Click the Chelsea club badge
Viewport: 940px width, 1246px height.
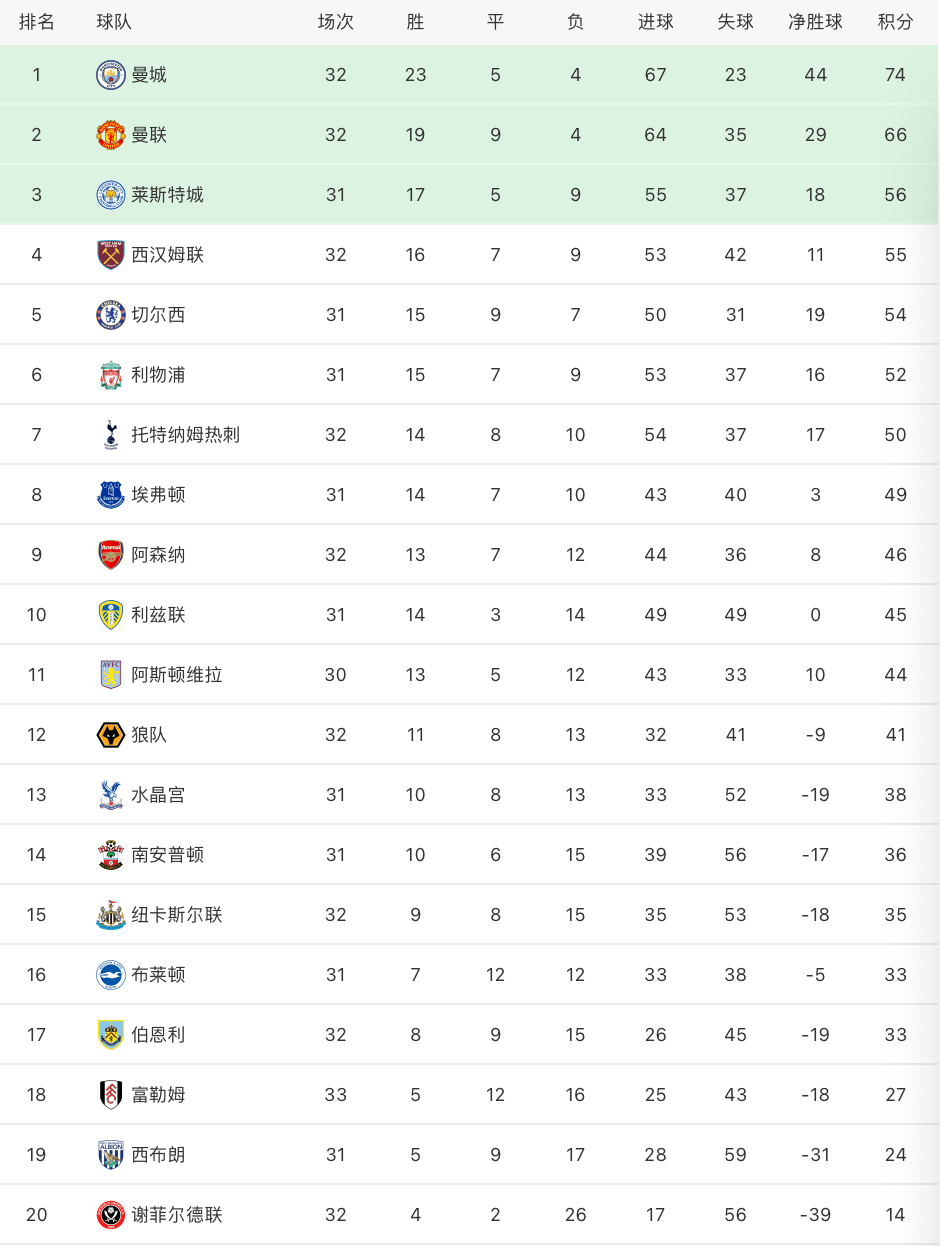[111, 315]
